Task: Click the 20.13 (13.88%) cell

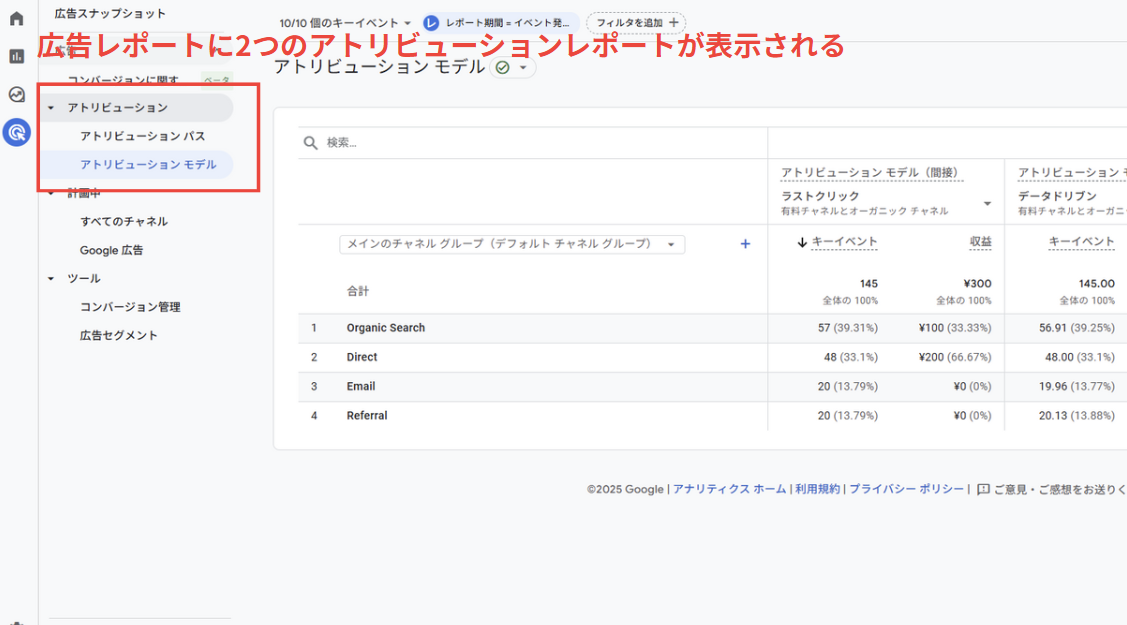Action: 1077,416
